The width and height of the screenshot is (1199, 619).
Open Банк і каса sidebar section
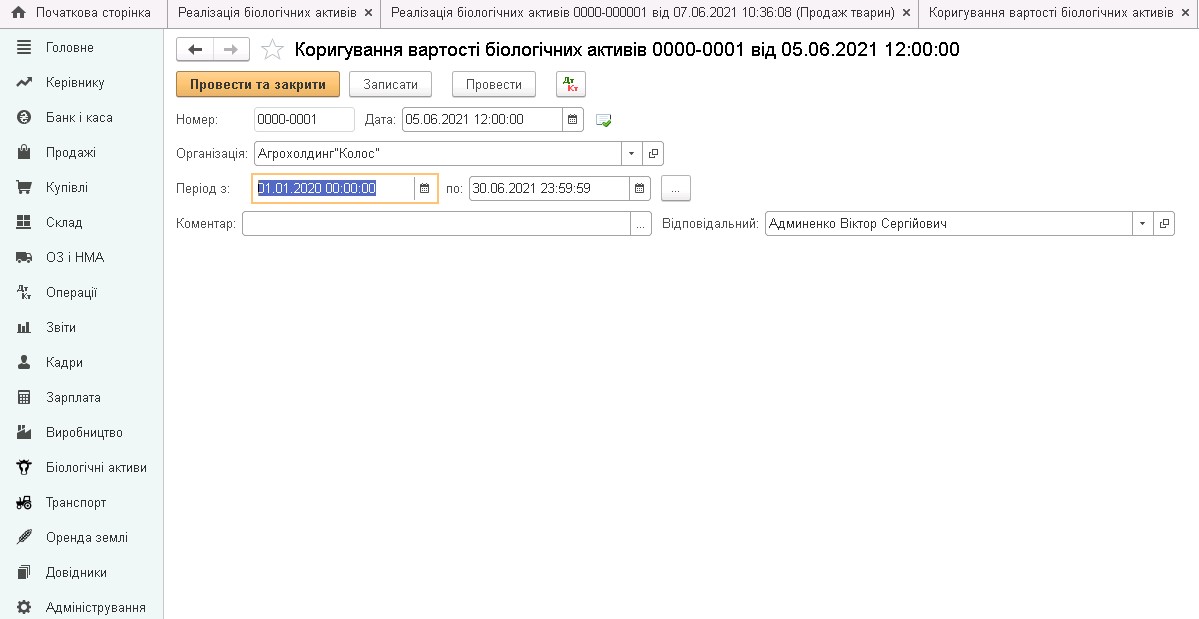79,117
